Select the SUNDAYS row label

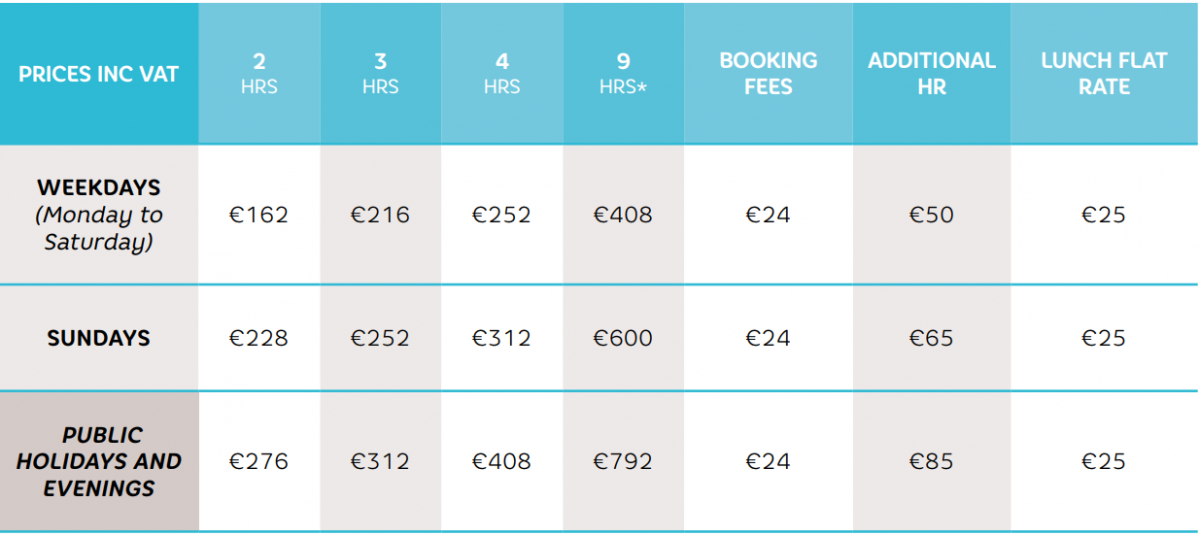(98, 338)
